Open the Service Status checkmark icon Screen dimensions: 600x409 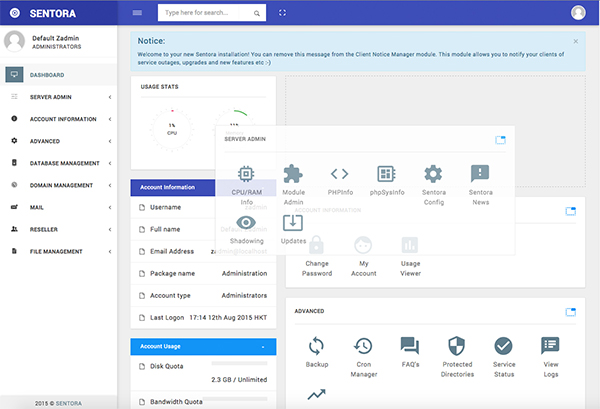pyautogui.click(x=504, y=346)
